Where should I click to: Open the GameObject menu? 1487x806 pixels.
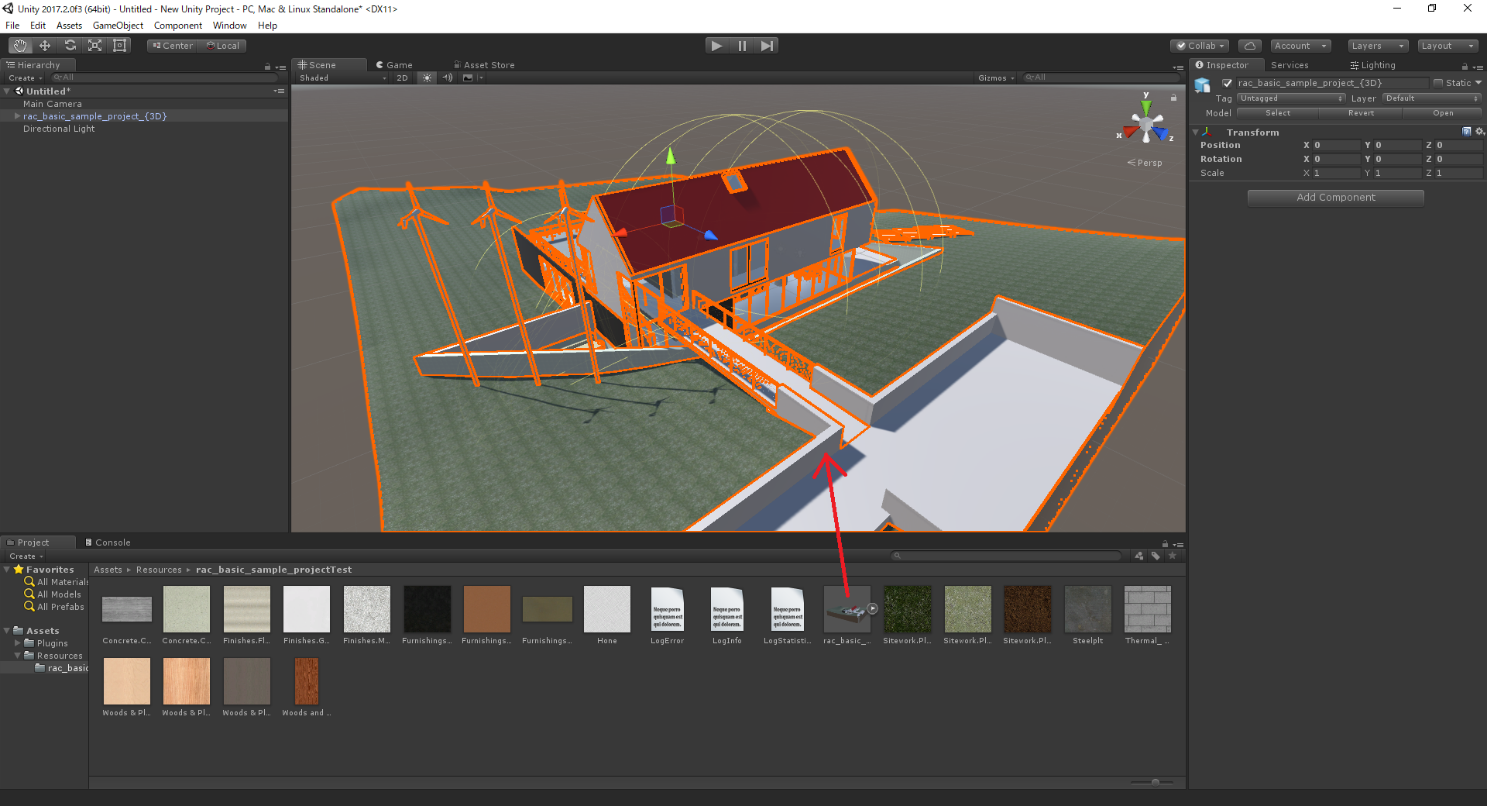[x=117, y=25]
